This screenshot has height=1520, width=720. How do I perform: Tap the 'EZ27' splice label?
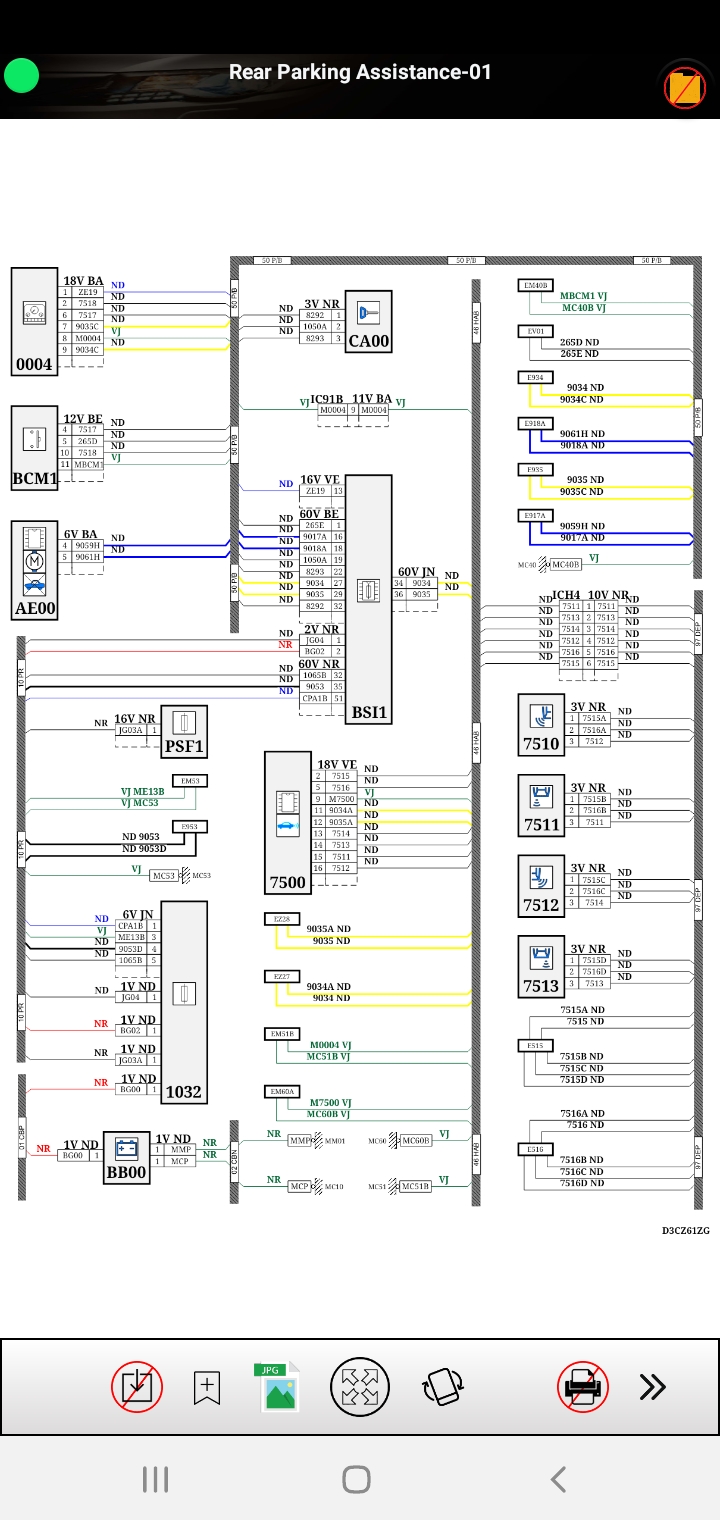pyautogui.click(x=282, y=976)
